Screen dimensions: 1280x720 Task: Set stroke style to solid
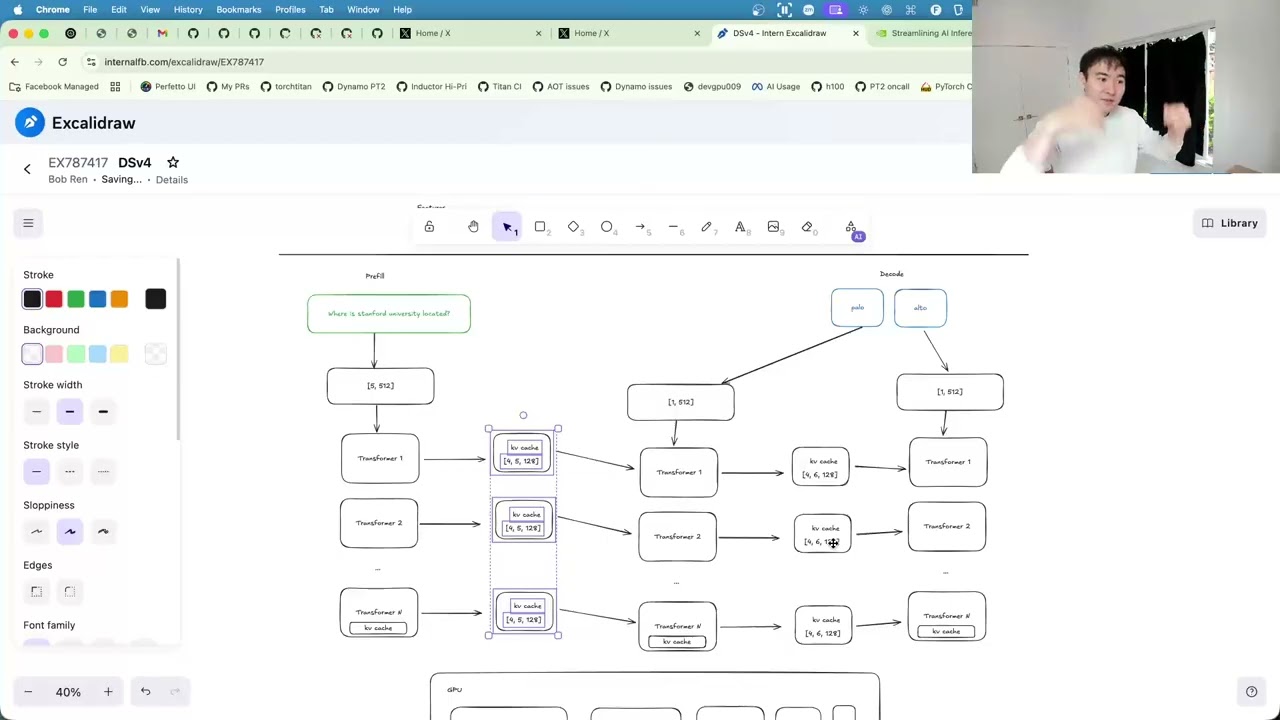pos(37,472)
